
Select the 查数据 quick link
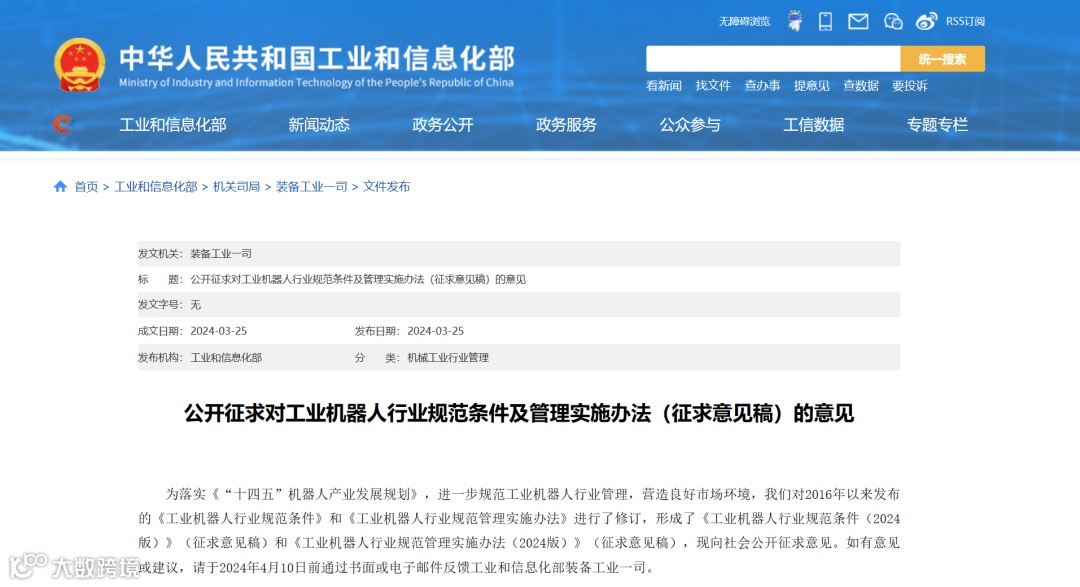coord(861,85)
